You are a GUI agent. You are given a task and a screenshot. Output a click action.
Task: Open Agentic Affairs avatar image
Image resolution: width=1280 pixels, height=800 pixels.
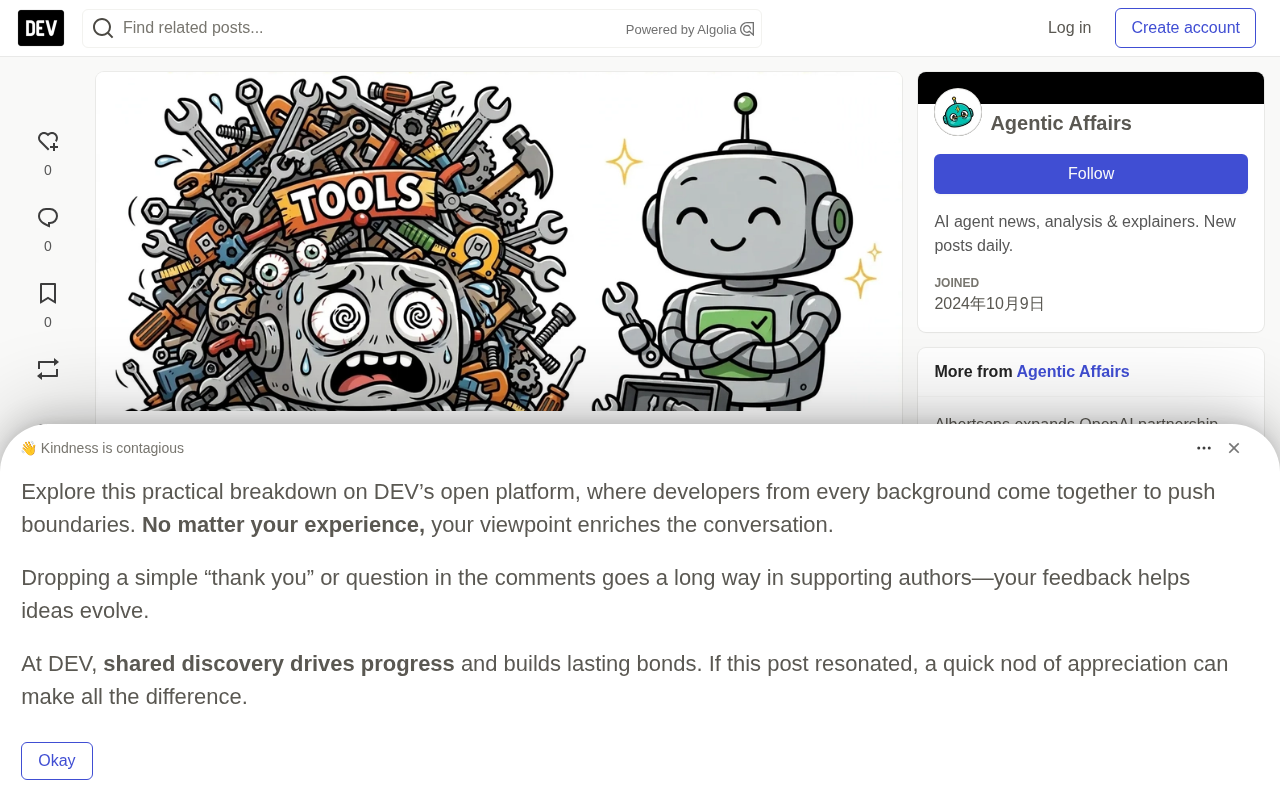958,112
